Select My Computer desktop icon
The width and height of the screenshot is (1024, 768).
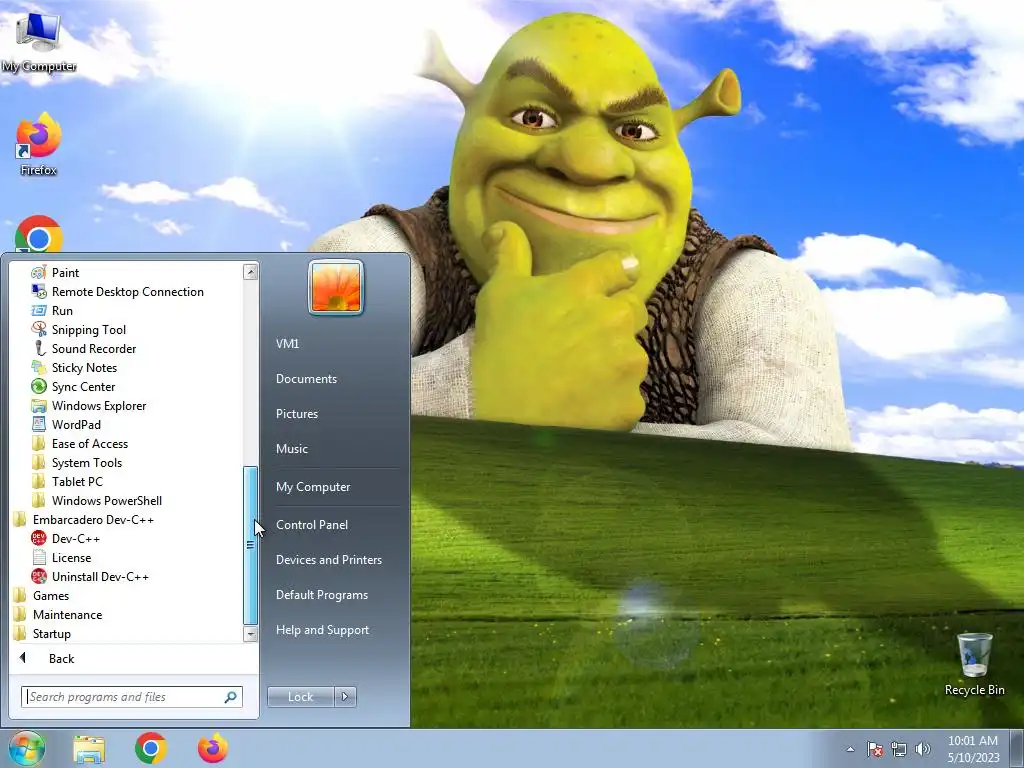(x=39, y=40)
